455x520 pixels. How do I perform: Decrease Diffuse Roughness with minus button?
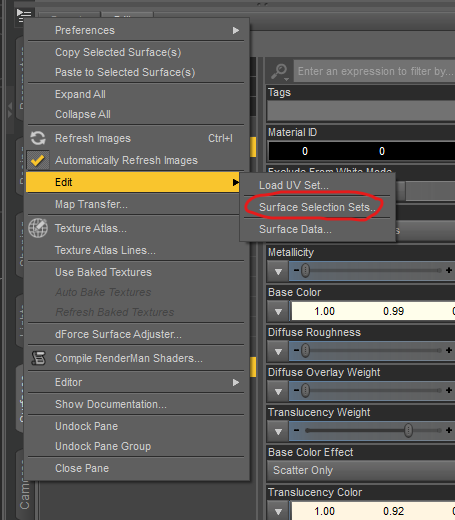(x=296, y=350)
